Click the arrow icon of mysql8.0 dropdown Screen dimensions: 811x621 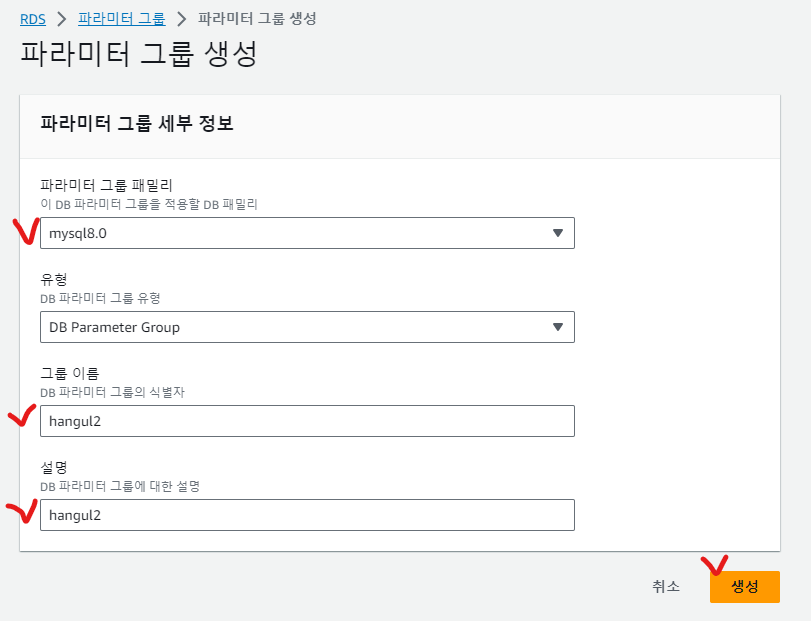(558, 233)
